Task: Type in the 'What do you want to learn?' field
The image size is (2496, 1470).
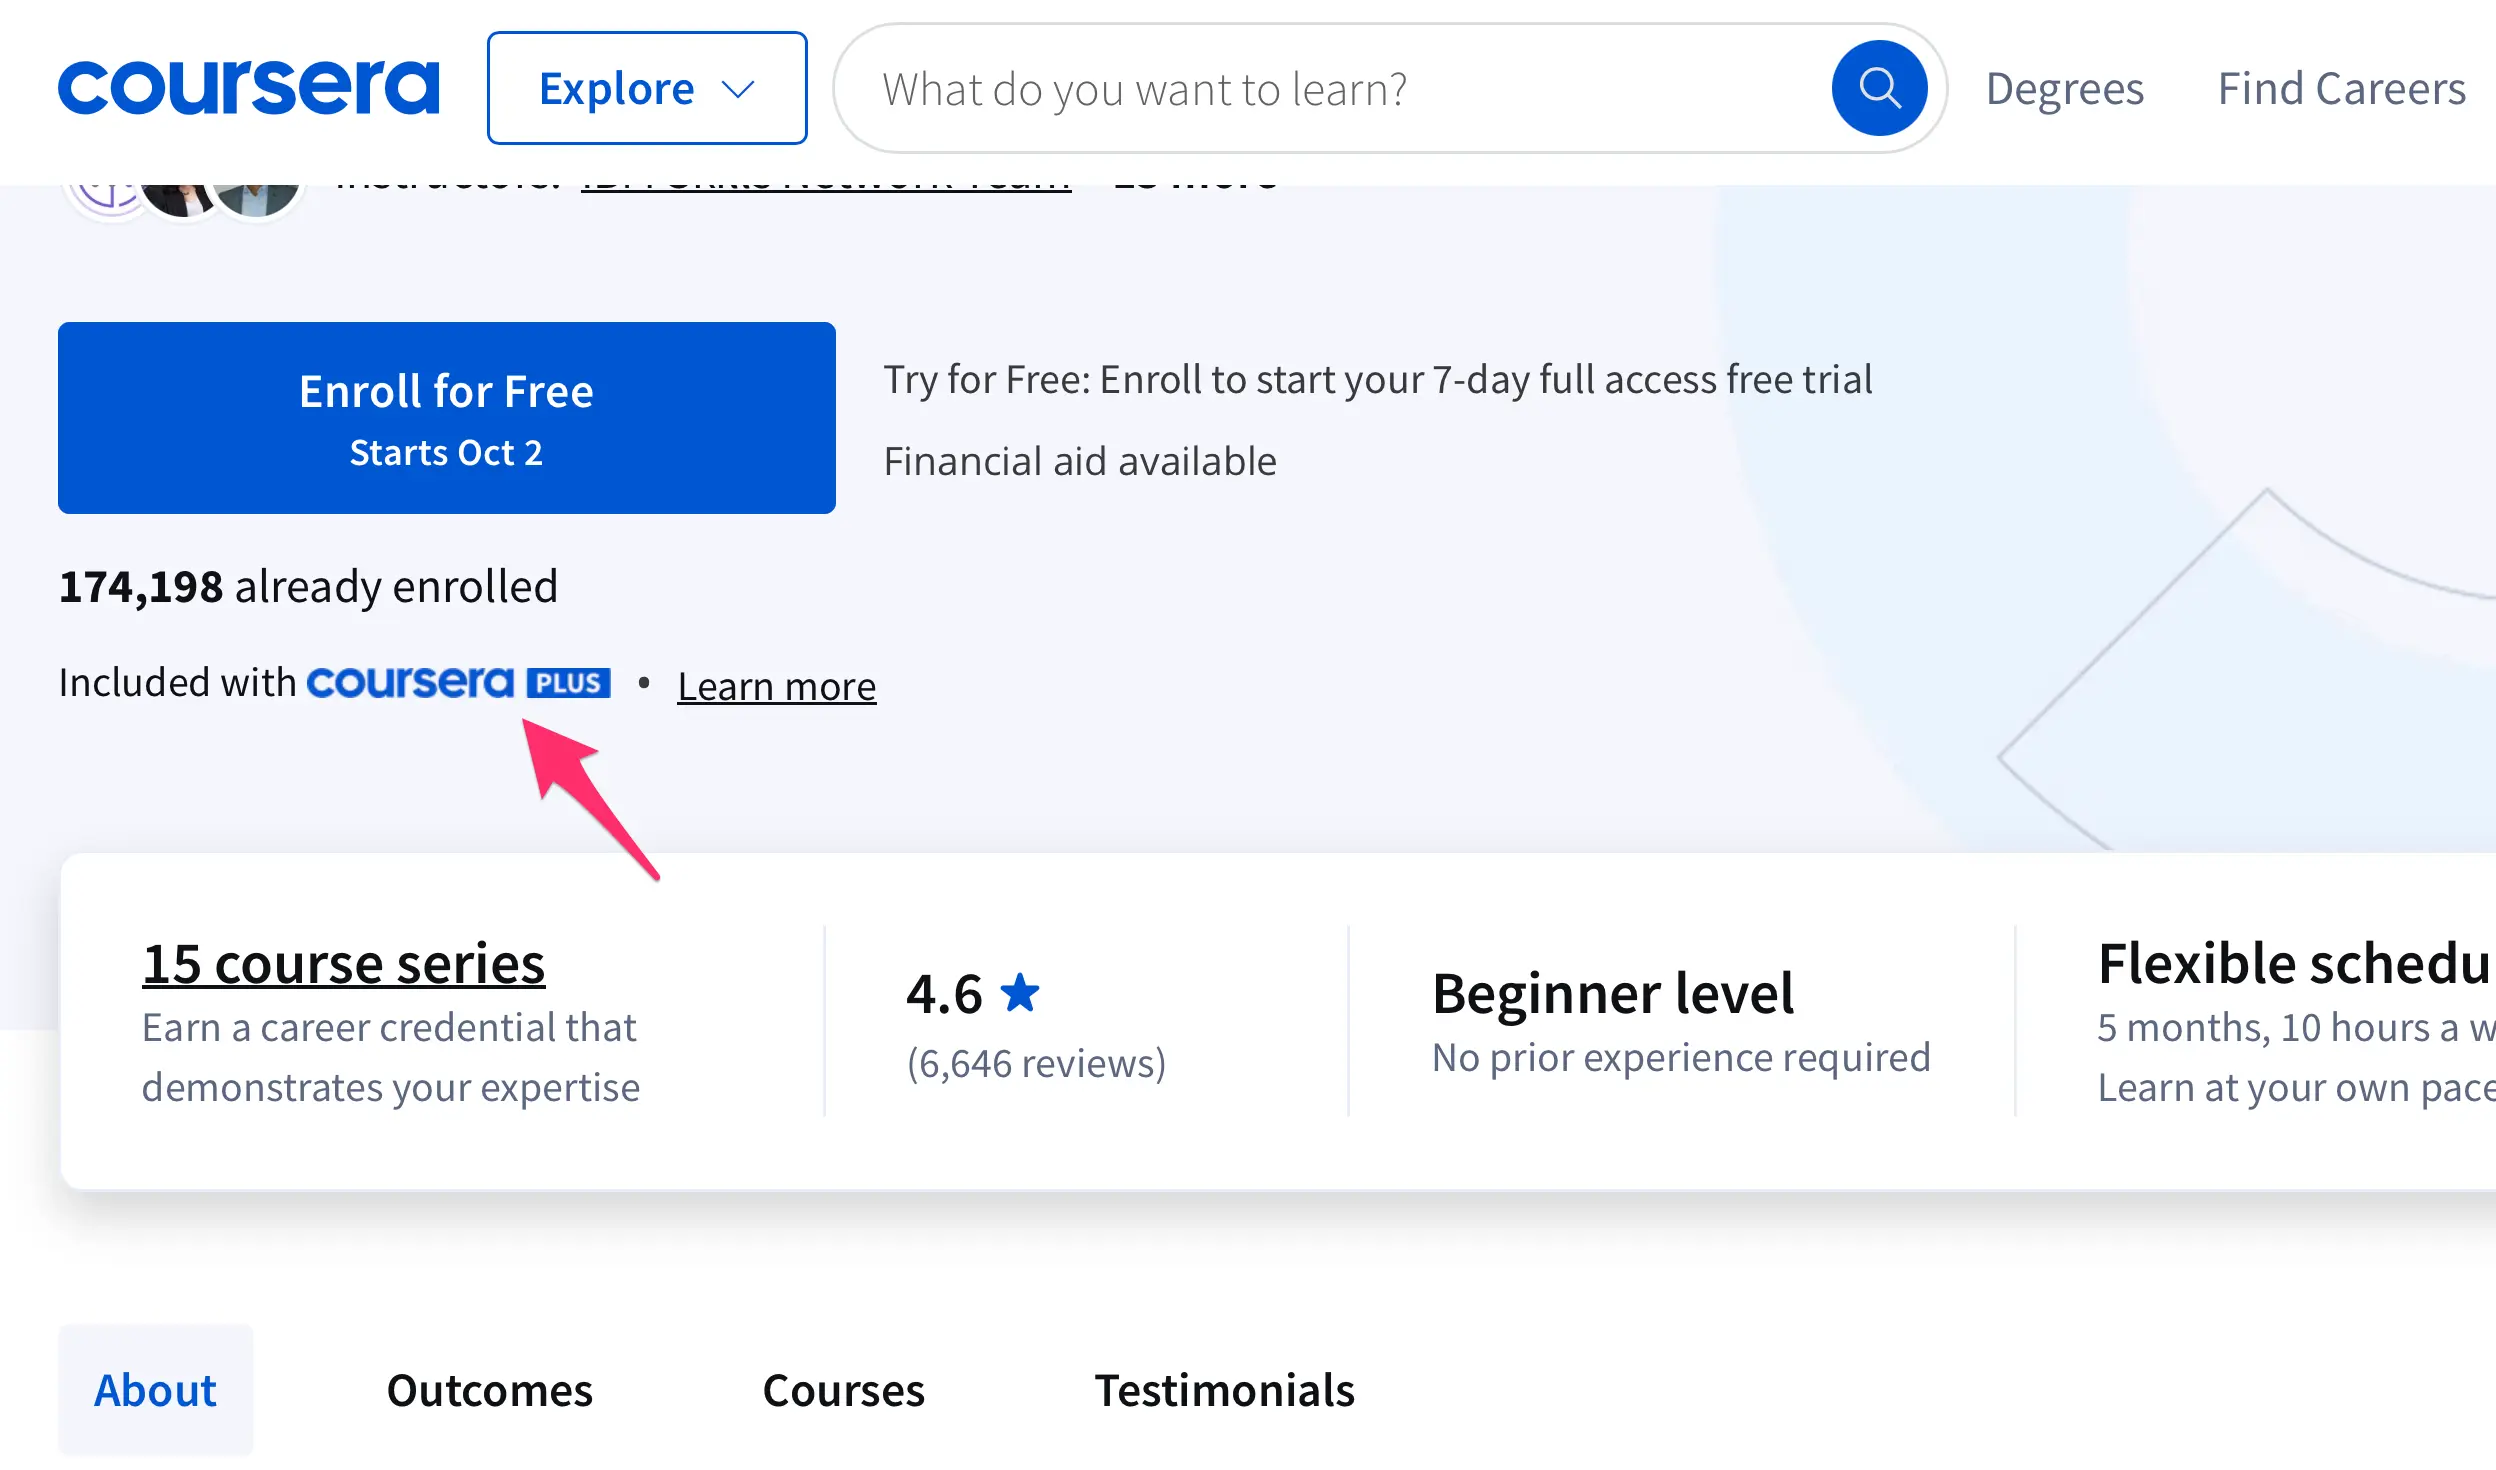Action: tap(1340, 89)
